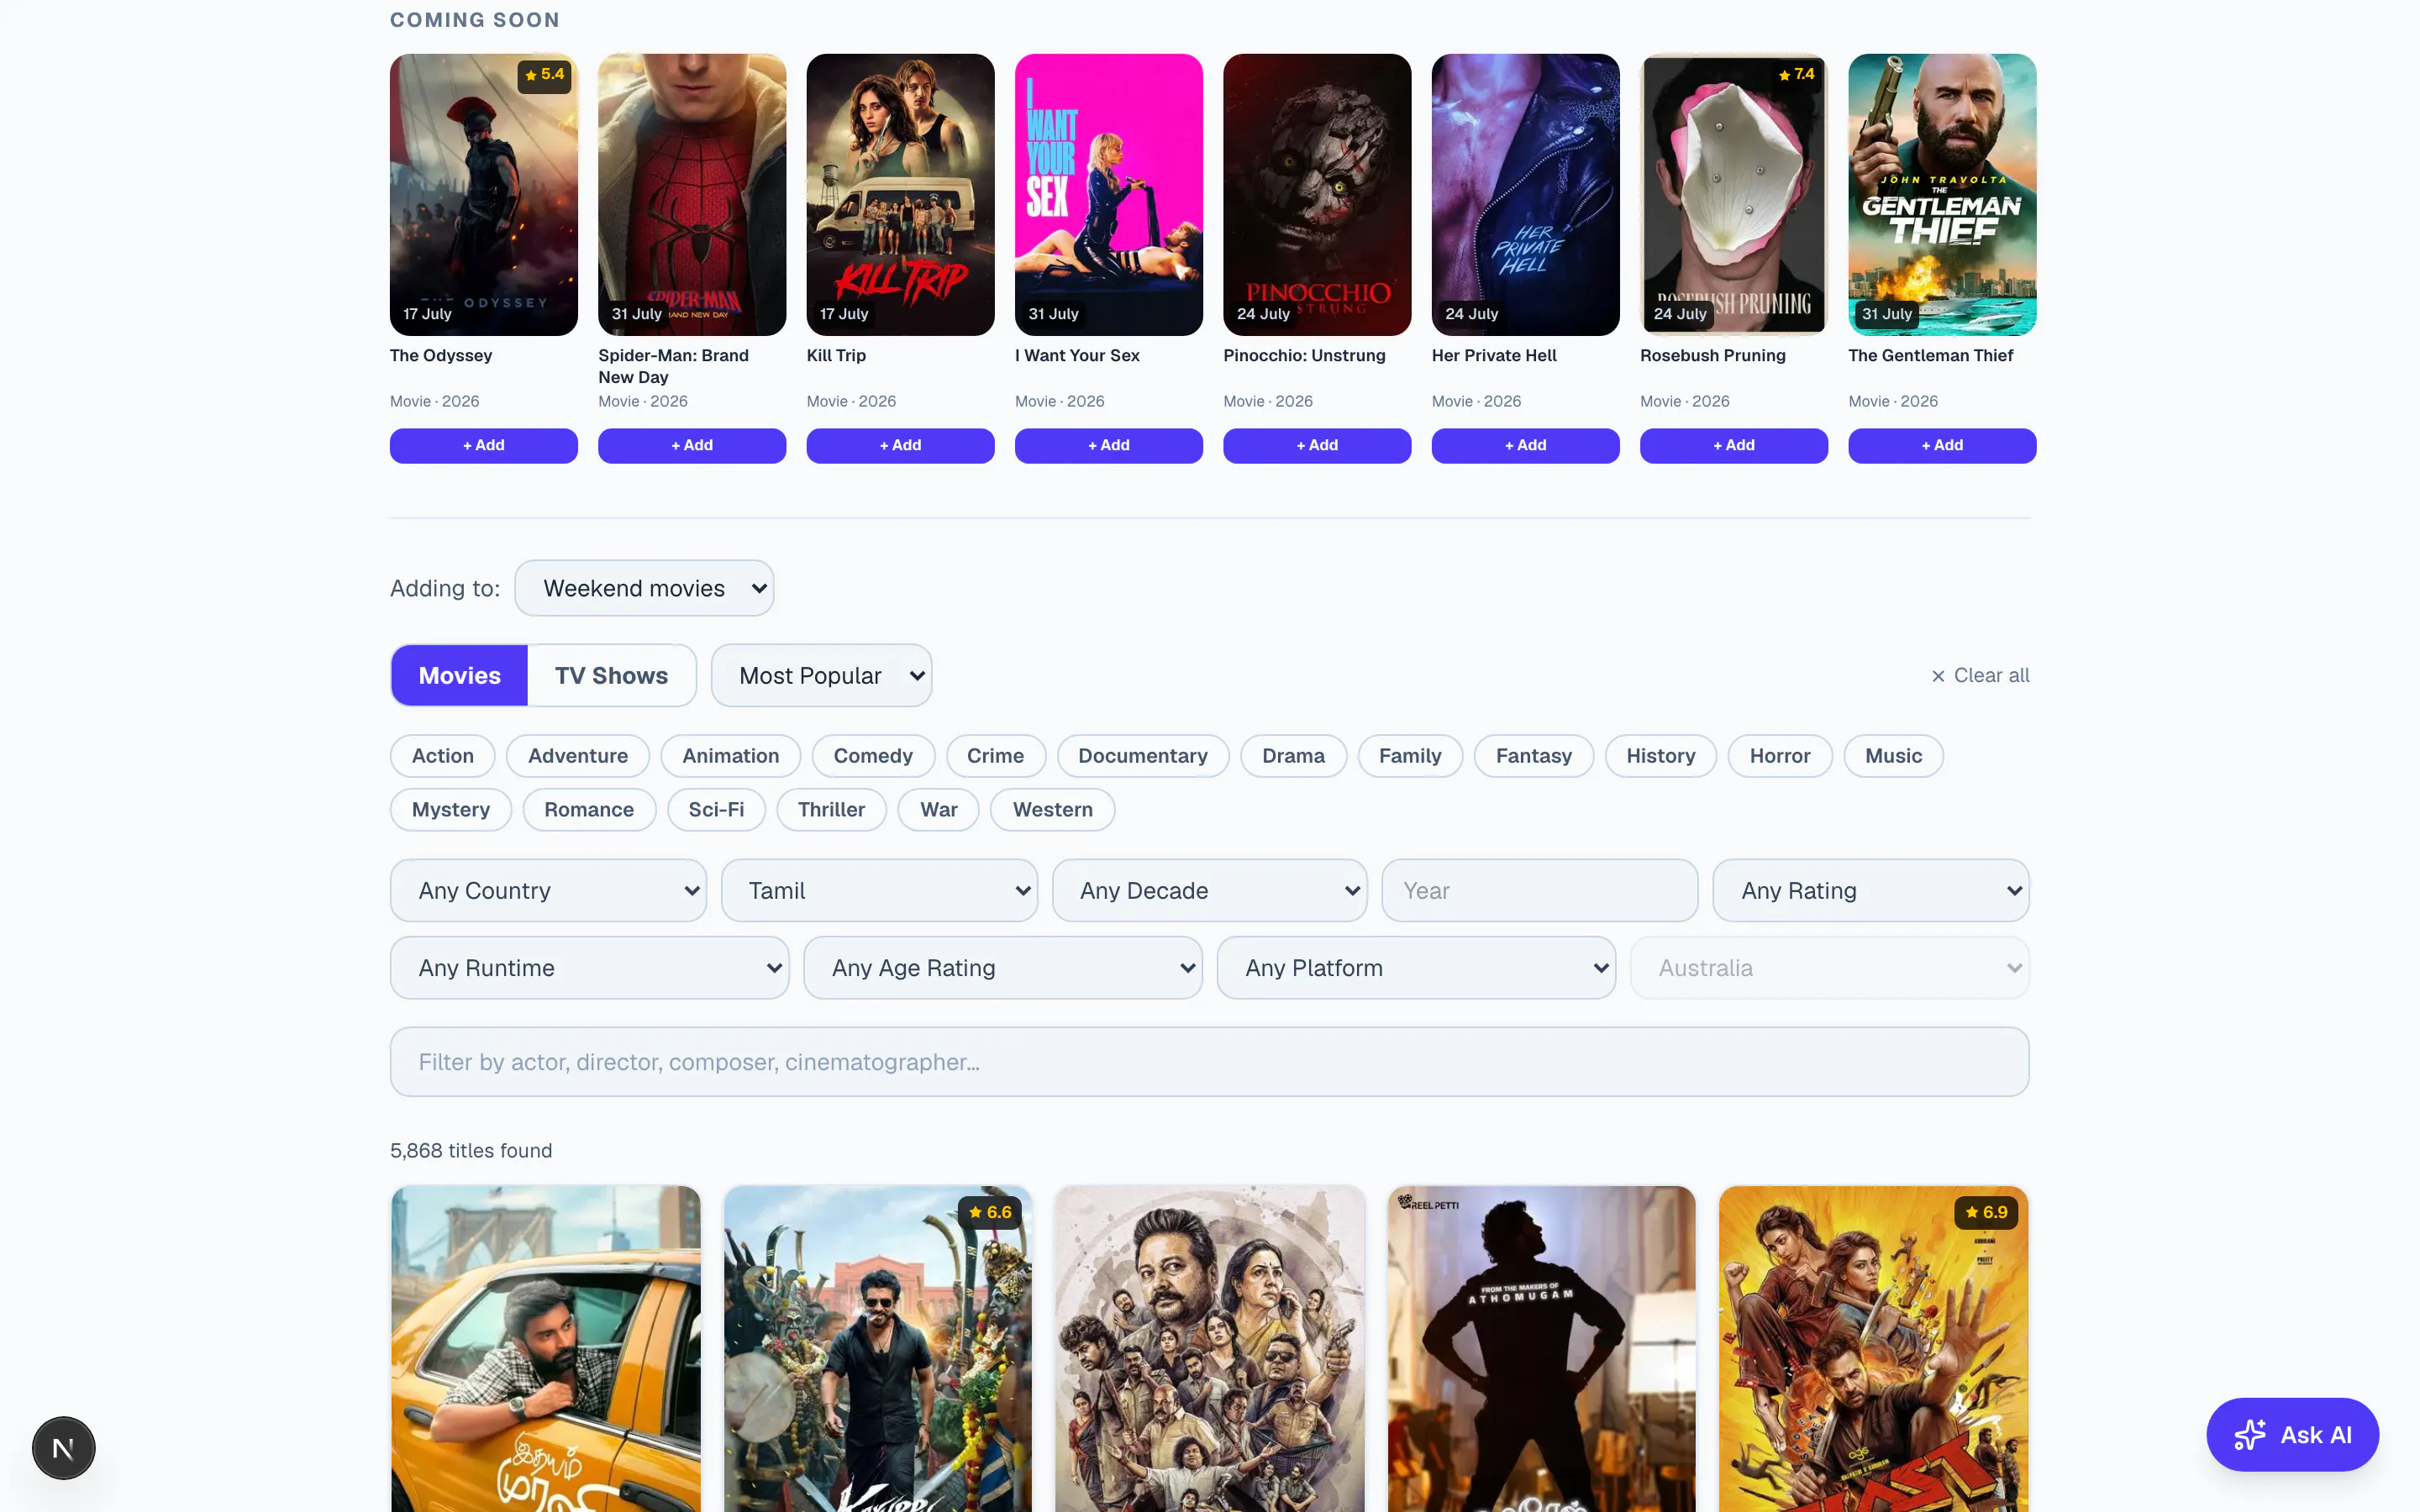Add Spider-Man: Brand New Day to list

coord(692,445)
